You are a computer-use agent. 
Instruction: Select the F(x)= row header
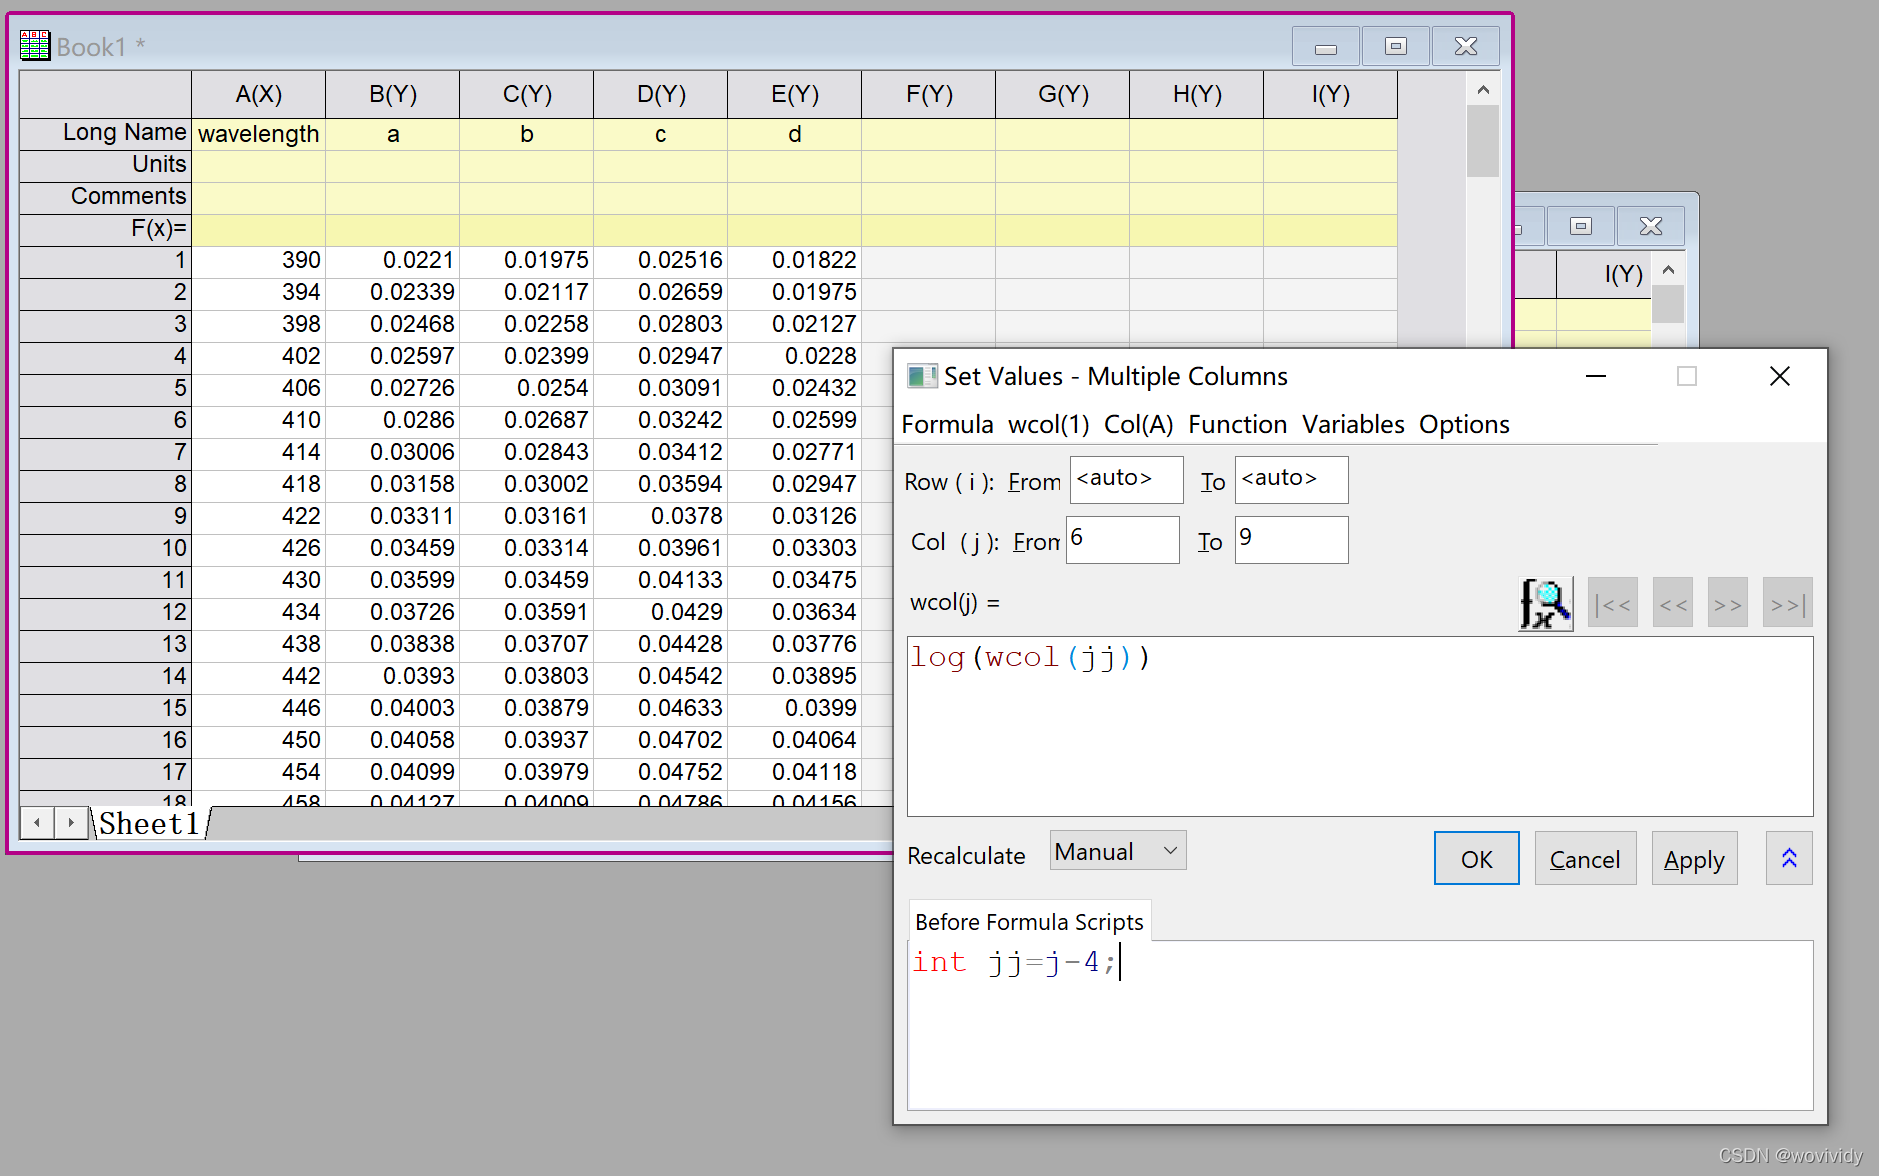pos(105,229)
